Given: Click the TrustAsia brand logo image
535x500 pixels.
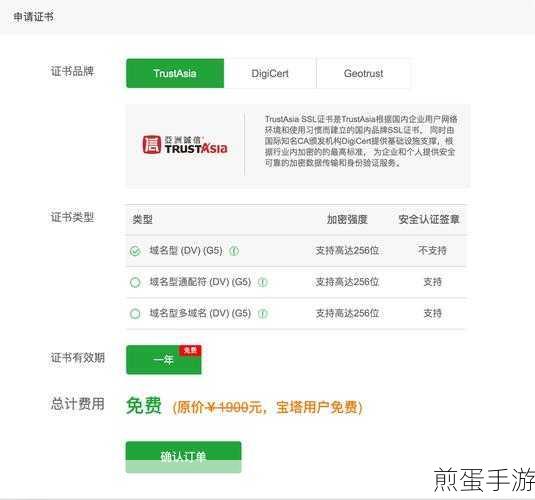Looking at the screenshot, I should pos(185,145).
